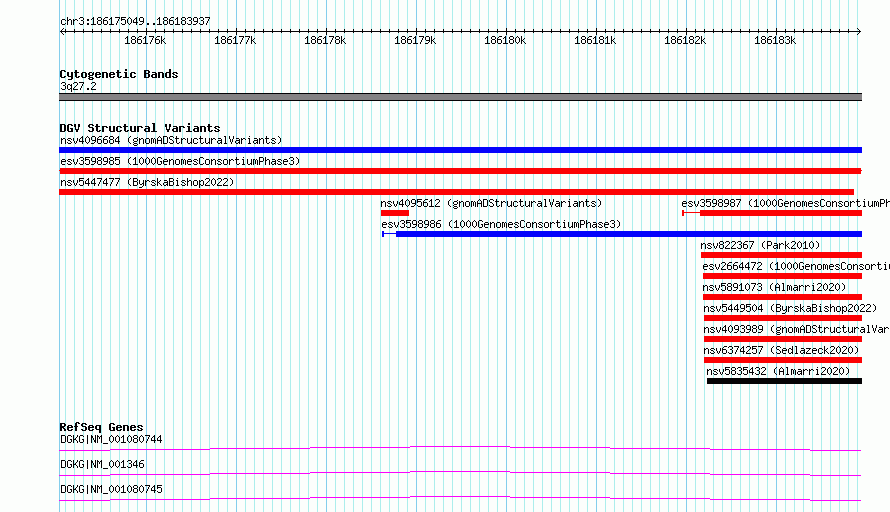Click the nsv4096684 blue variant bar

460,150
